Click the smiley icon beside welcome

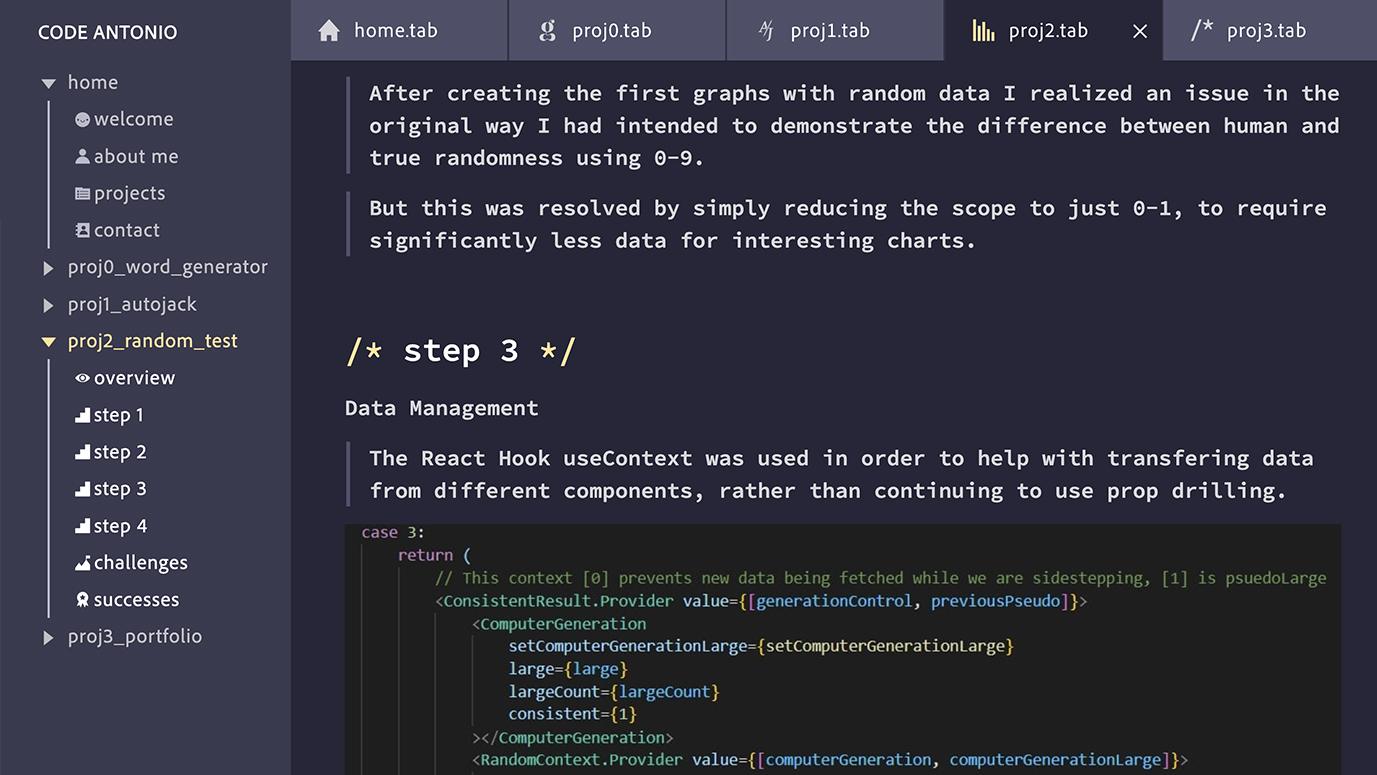pos(82,120)
